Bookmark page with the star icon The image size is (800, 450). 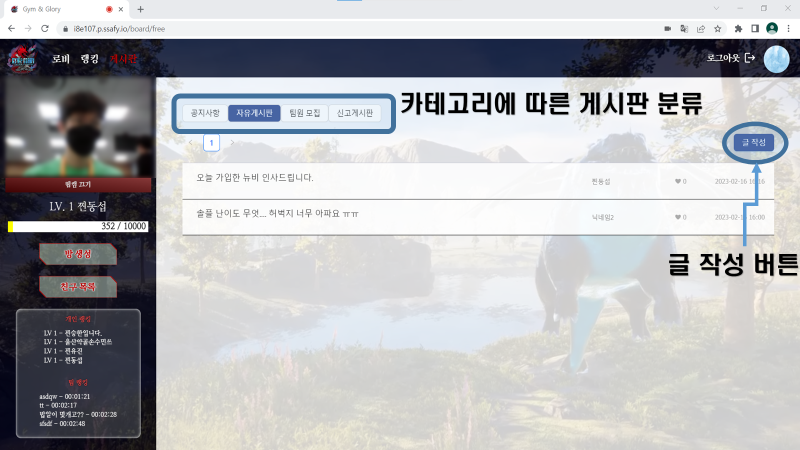(717, 29)
